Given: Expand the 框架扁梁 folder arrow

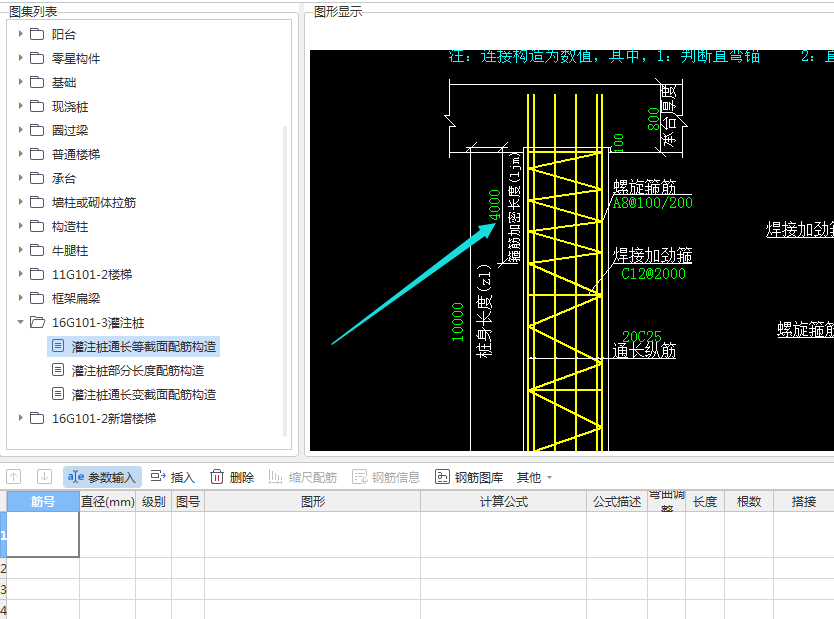Looking at the screenshot, I should pyautogui.click(x=20, y=298).
